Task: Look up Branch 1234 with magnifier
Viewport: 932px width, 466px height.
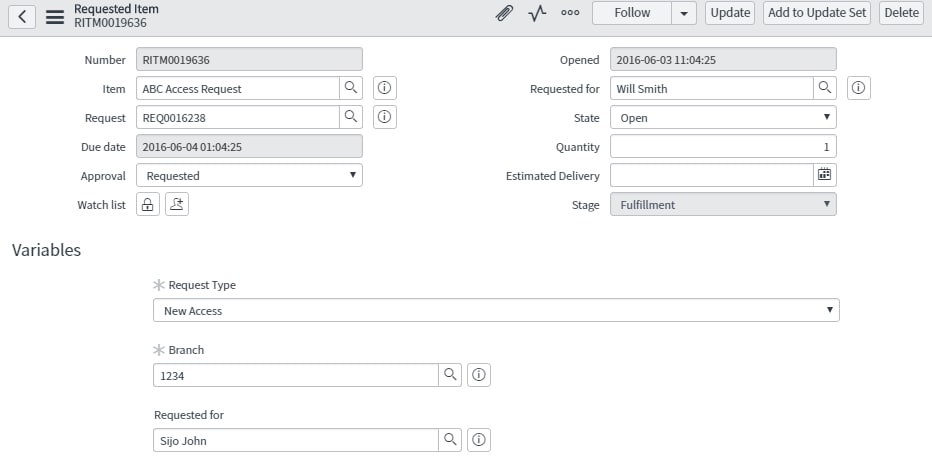Action: (450, 374)
